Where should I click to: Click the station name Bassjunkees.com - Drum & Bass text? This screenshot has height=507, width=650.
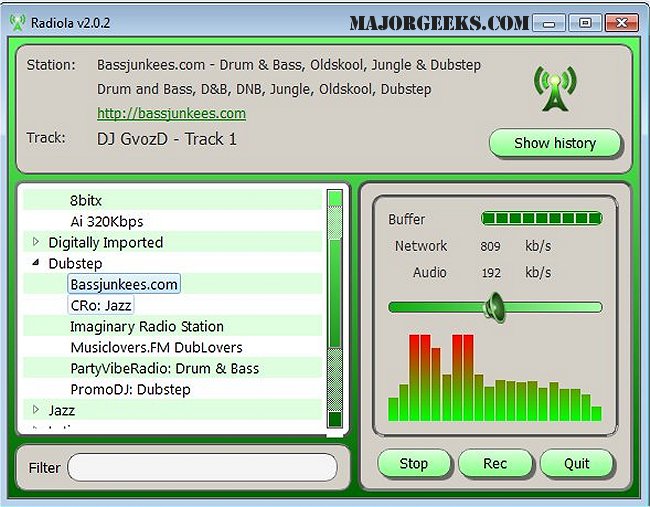pyautogui.click(x=289, y=65)
